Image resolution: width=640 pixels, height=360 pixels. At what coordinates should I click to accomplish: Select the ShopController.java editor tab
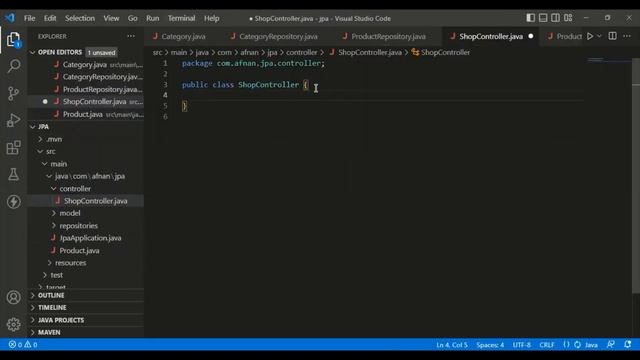[491, 36]
